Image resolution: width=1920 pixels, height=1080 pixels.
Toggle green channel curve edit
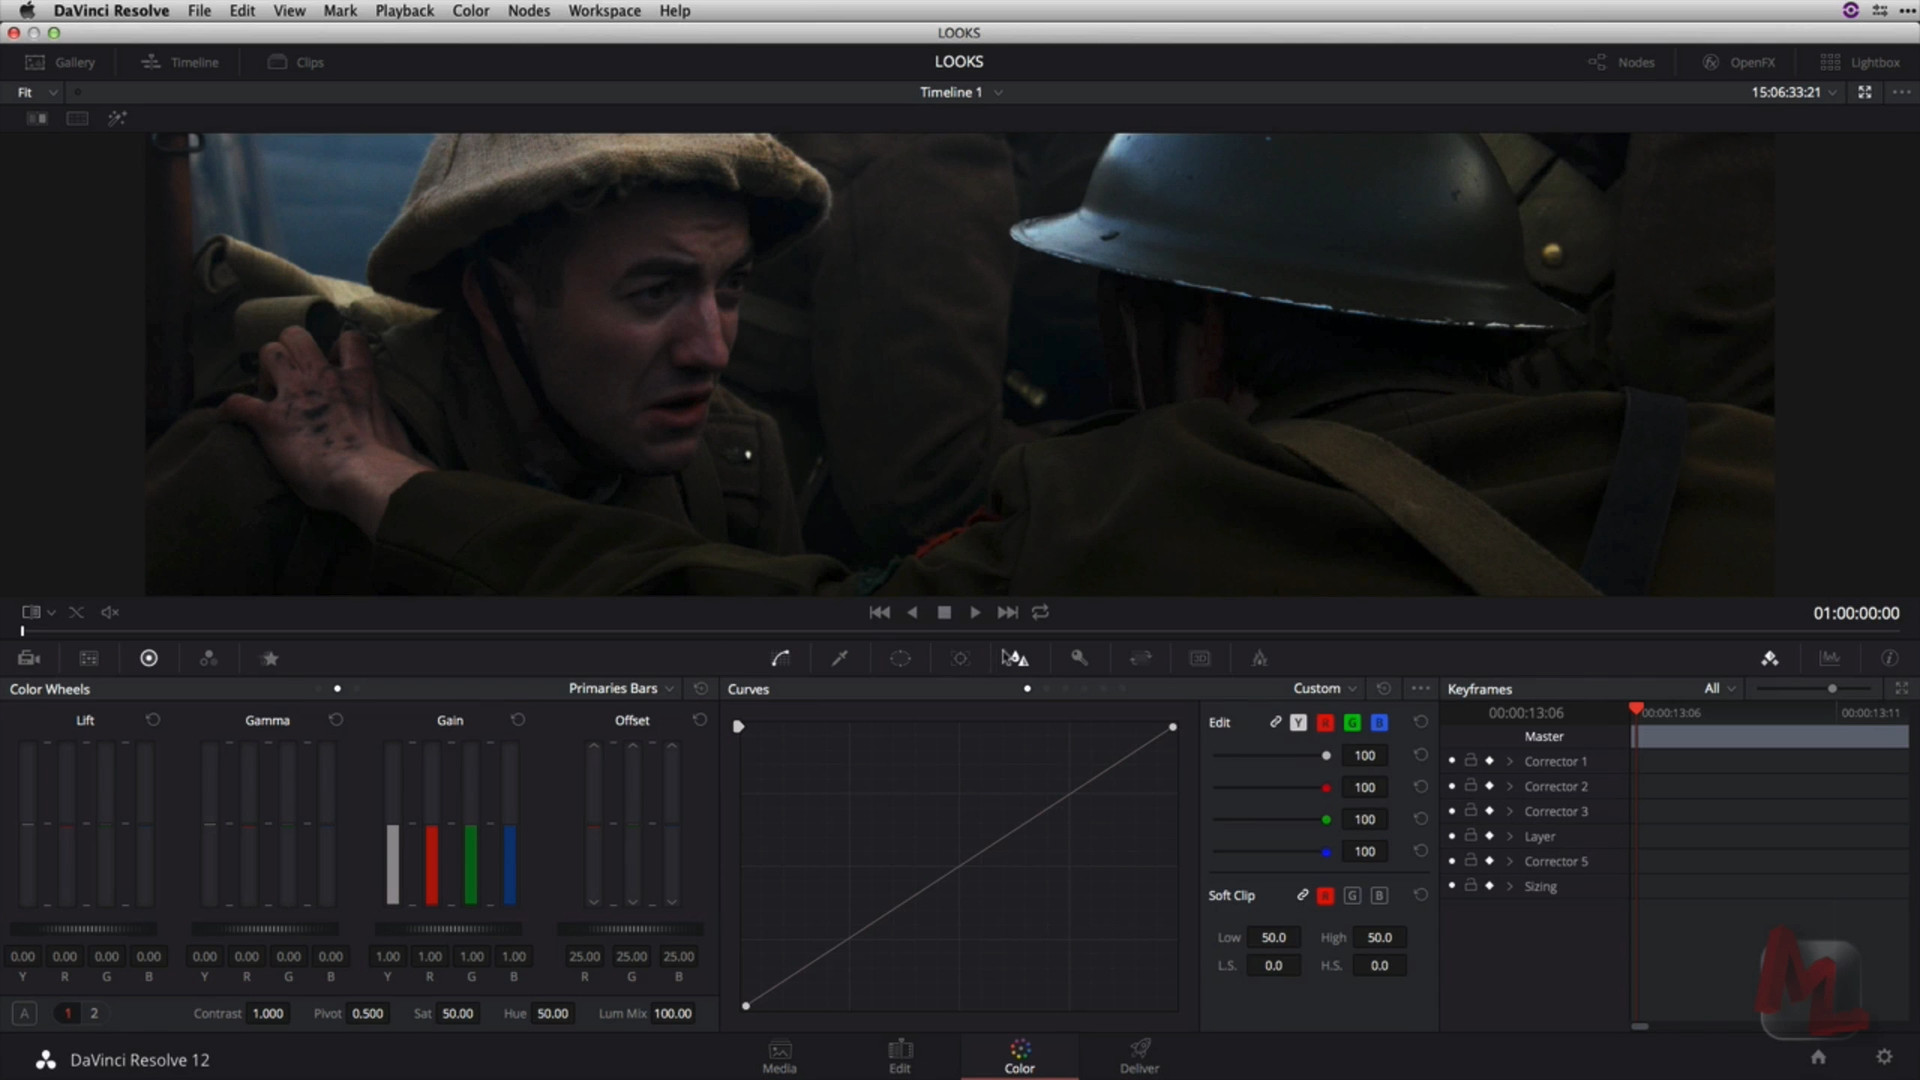coord(1352,722)
